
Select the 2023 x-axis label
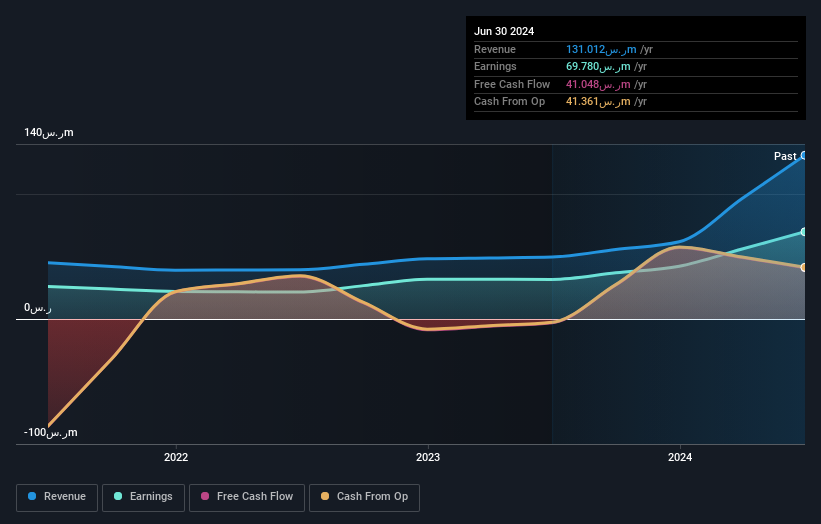pos(428,458)
